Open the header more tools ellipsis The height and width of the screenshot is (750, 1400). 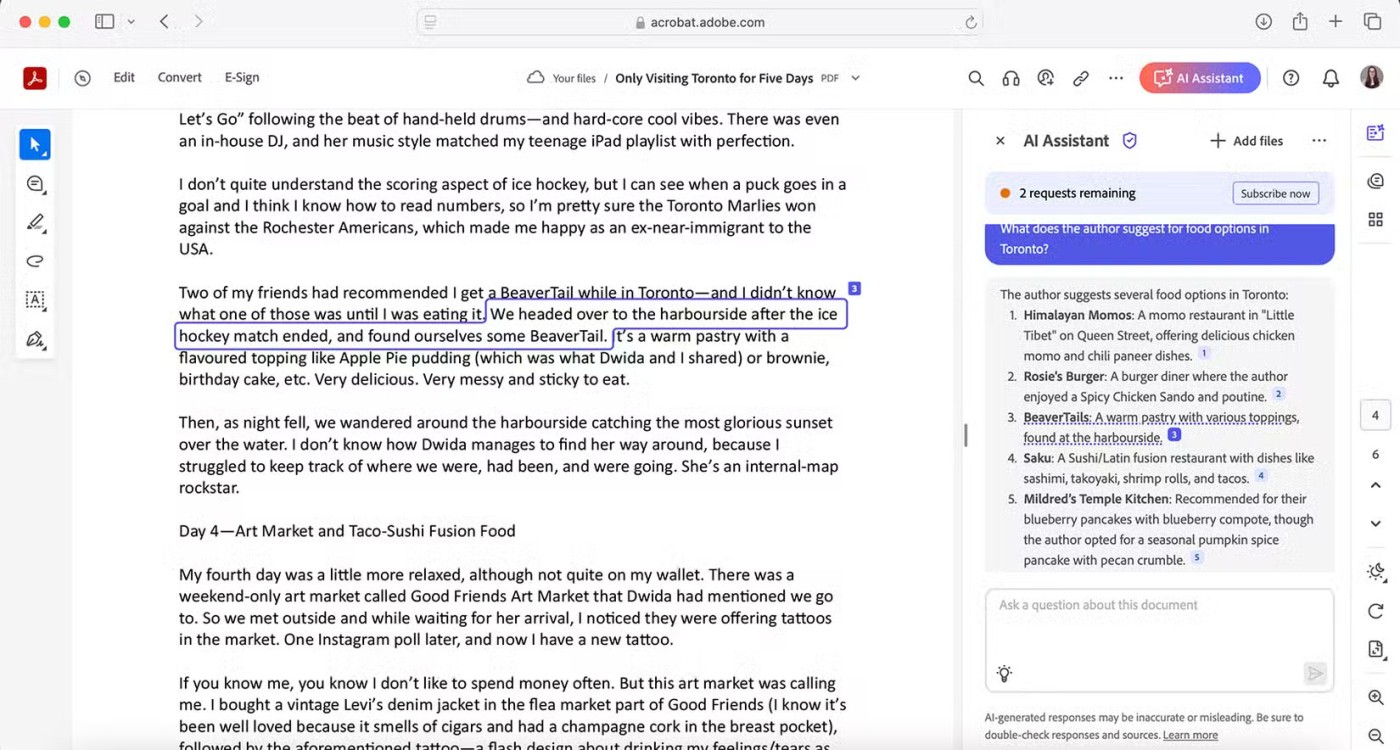coord(1115,78)
